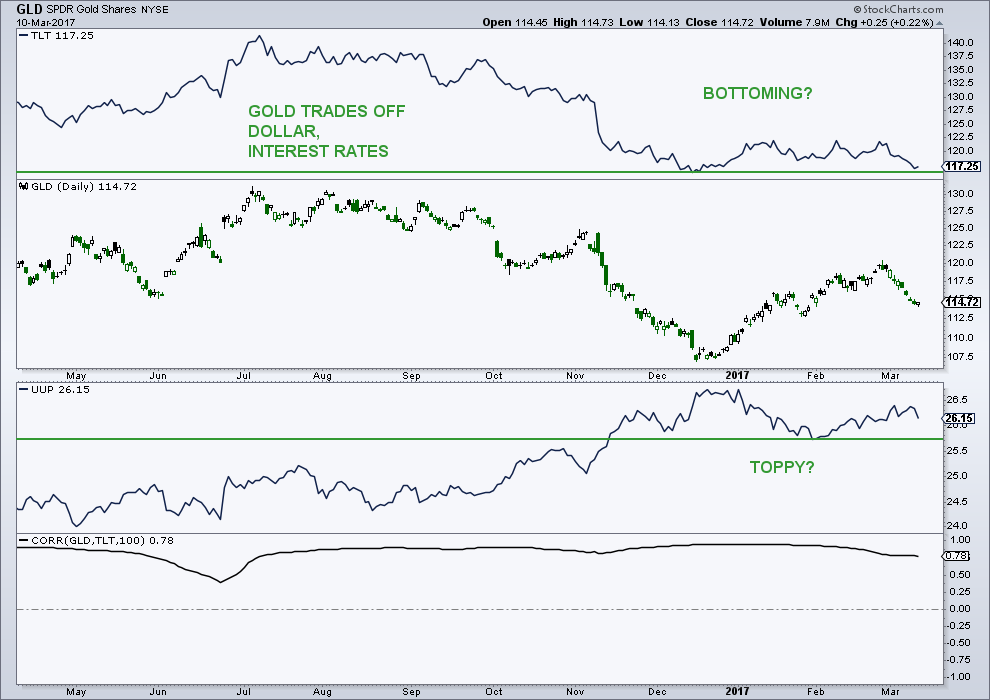
Task: Click the Jul label under the GLD panel
Action: click(244, 376)
